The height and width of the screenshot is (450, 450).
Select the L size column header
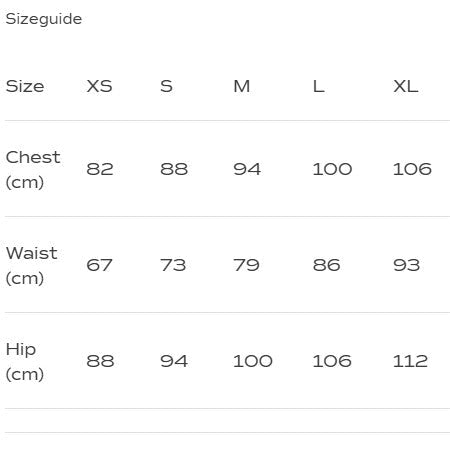point(319,86)
